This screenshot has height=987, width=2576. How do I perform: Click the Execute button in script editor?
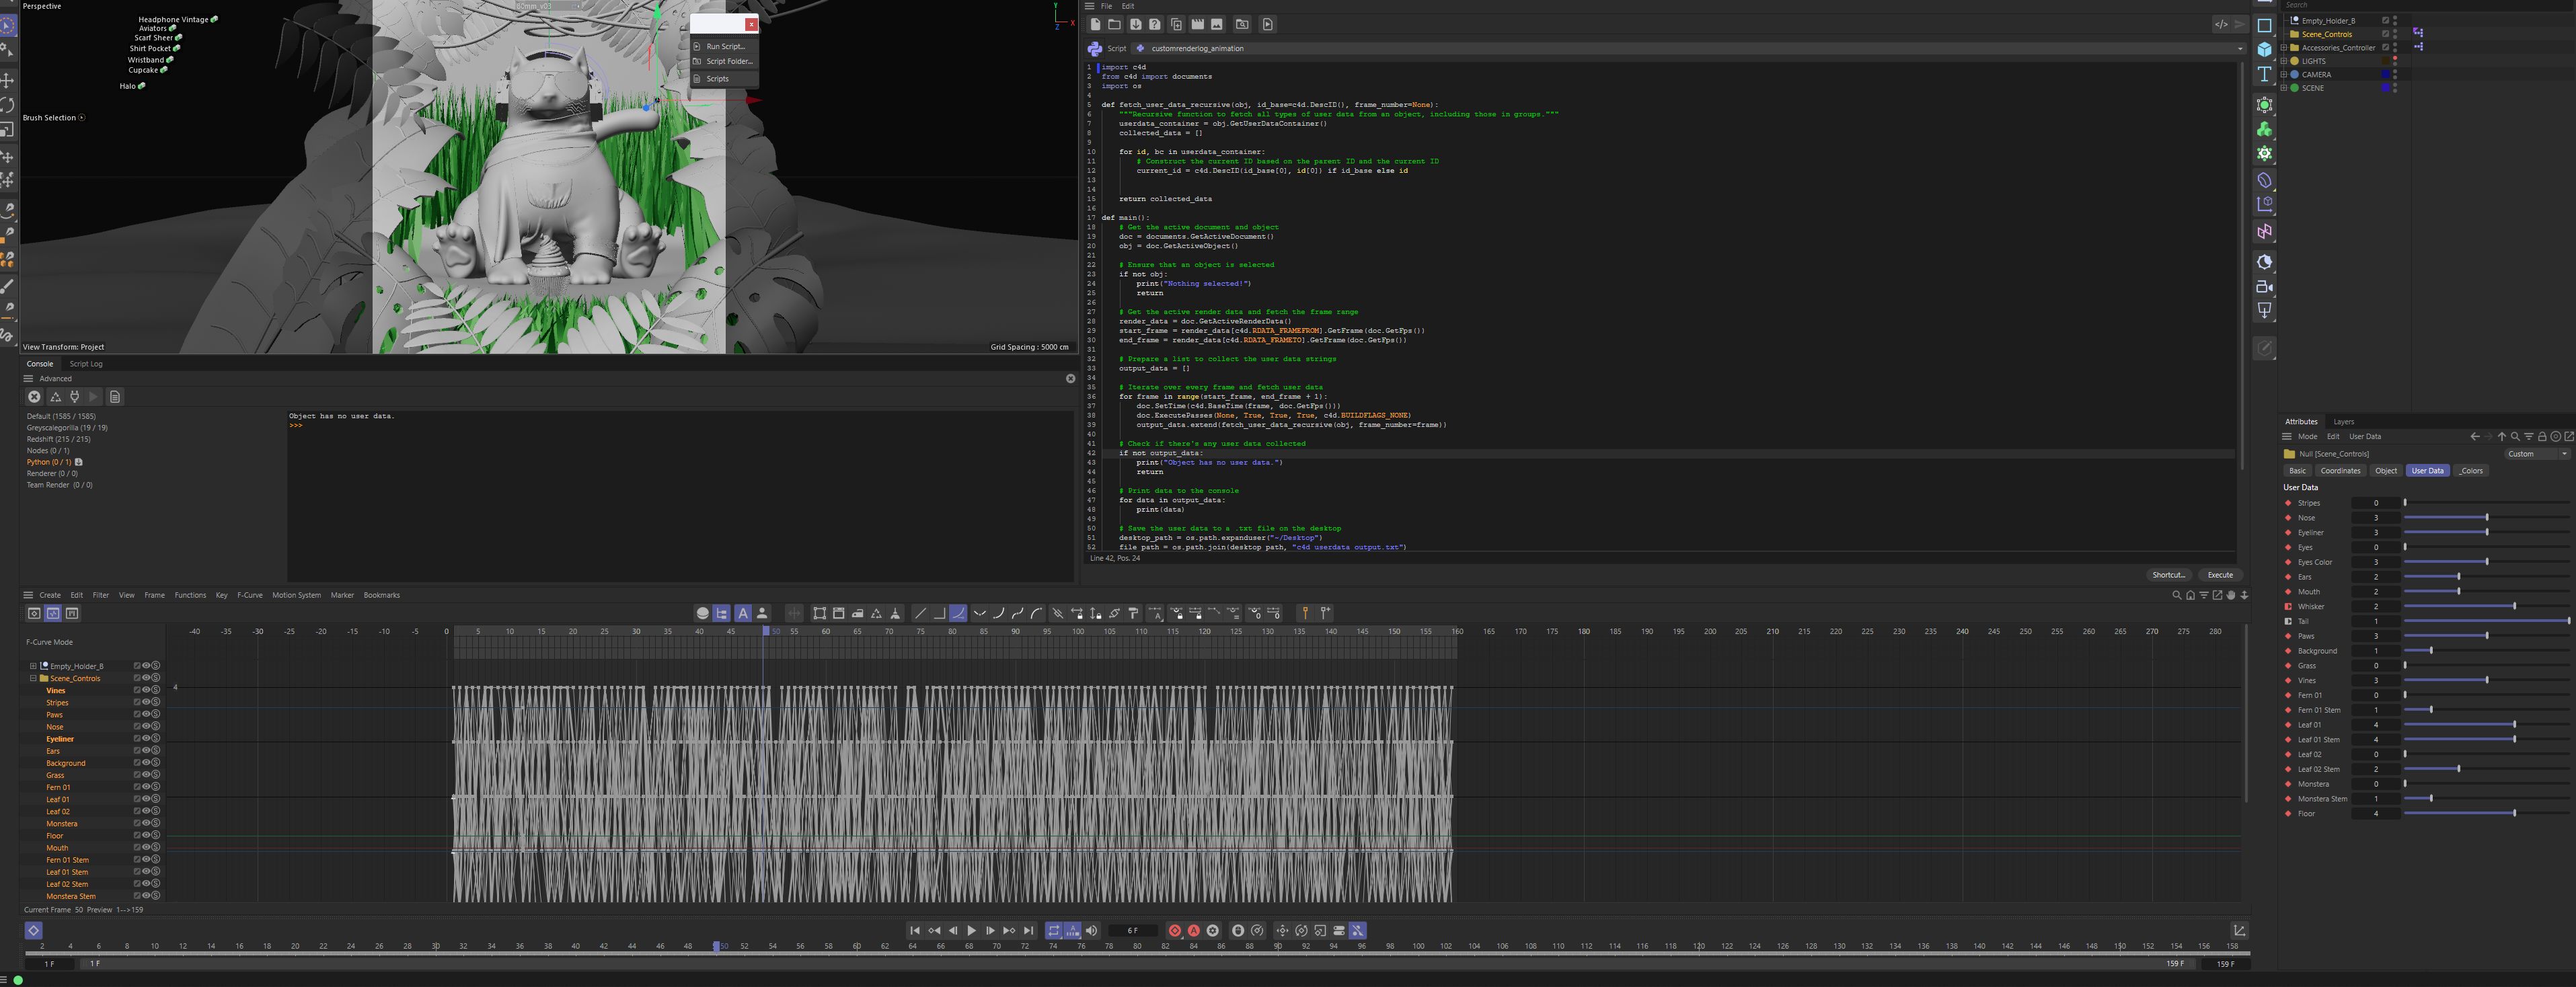click(x=2219, y=575)
